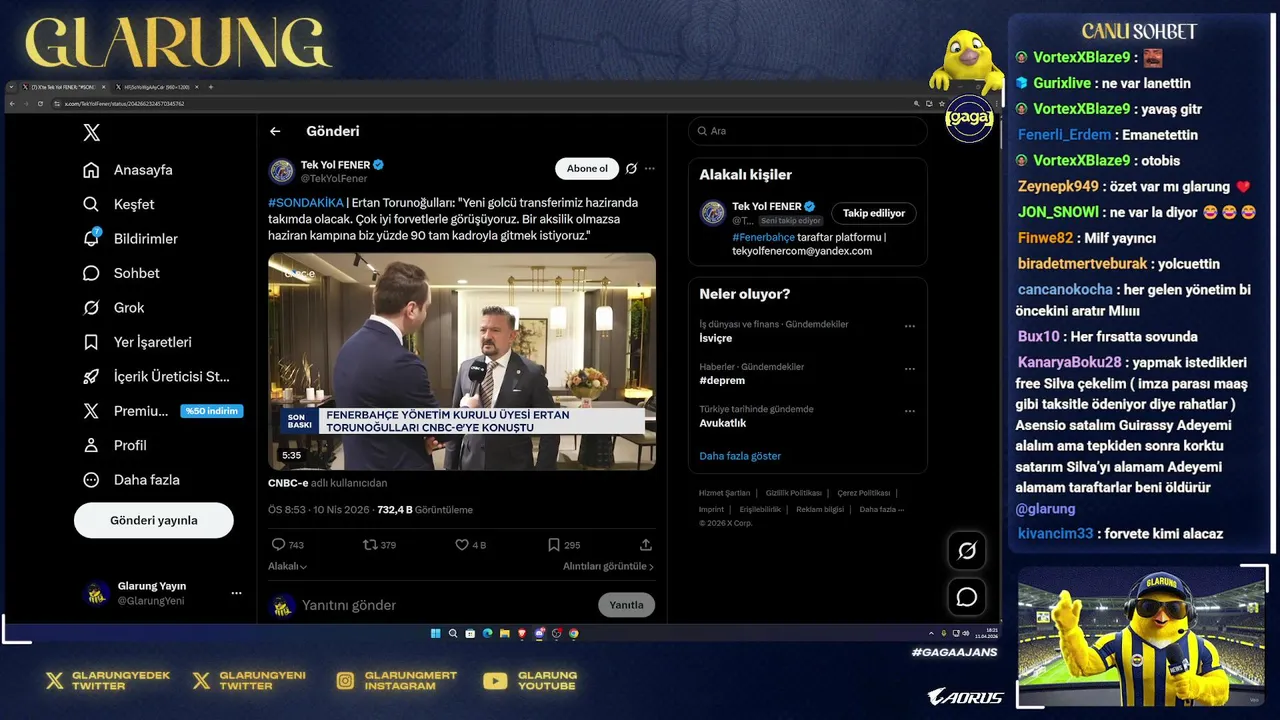Screen dimensions: 1280x720
Task: Open Glarung Yayın account menu dots
Action: (236, 593)
